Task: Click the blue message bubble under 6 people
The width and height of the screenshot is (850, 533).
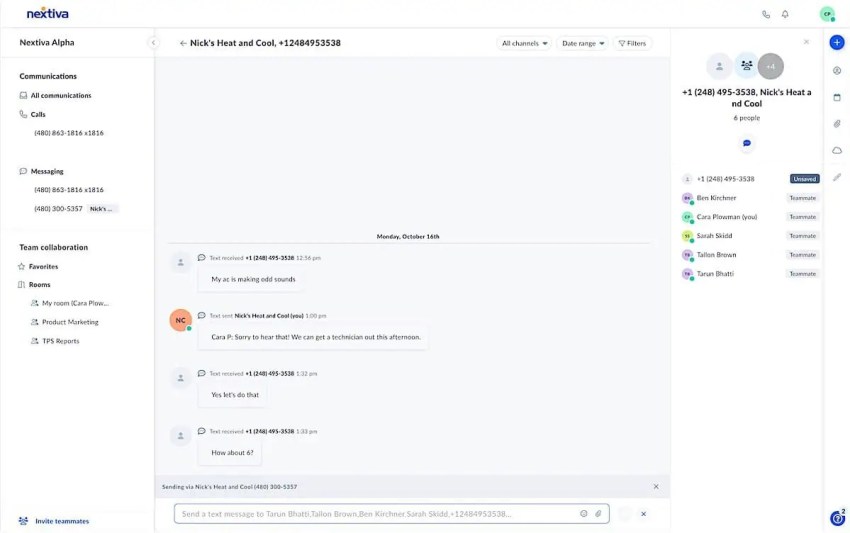Action: point(746,143)
